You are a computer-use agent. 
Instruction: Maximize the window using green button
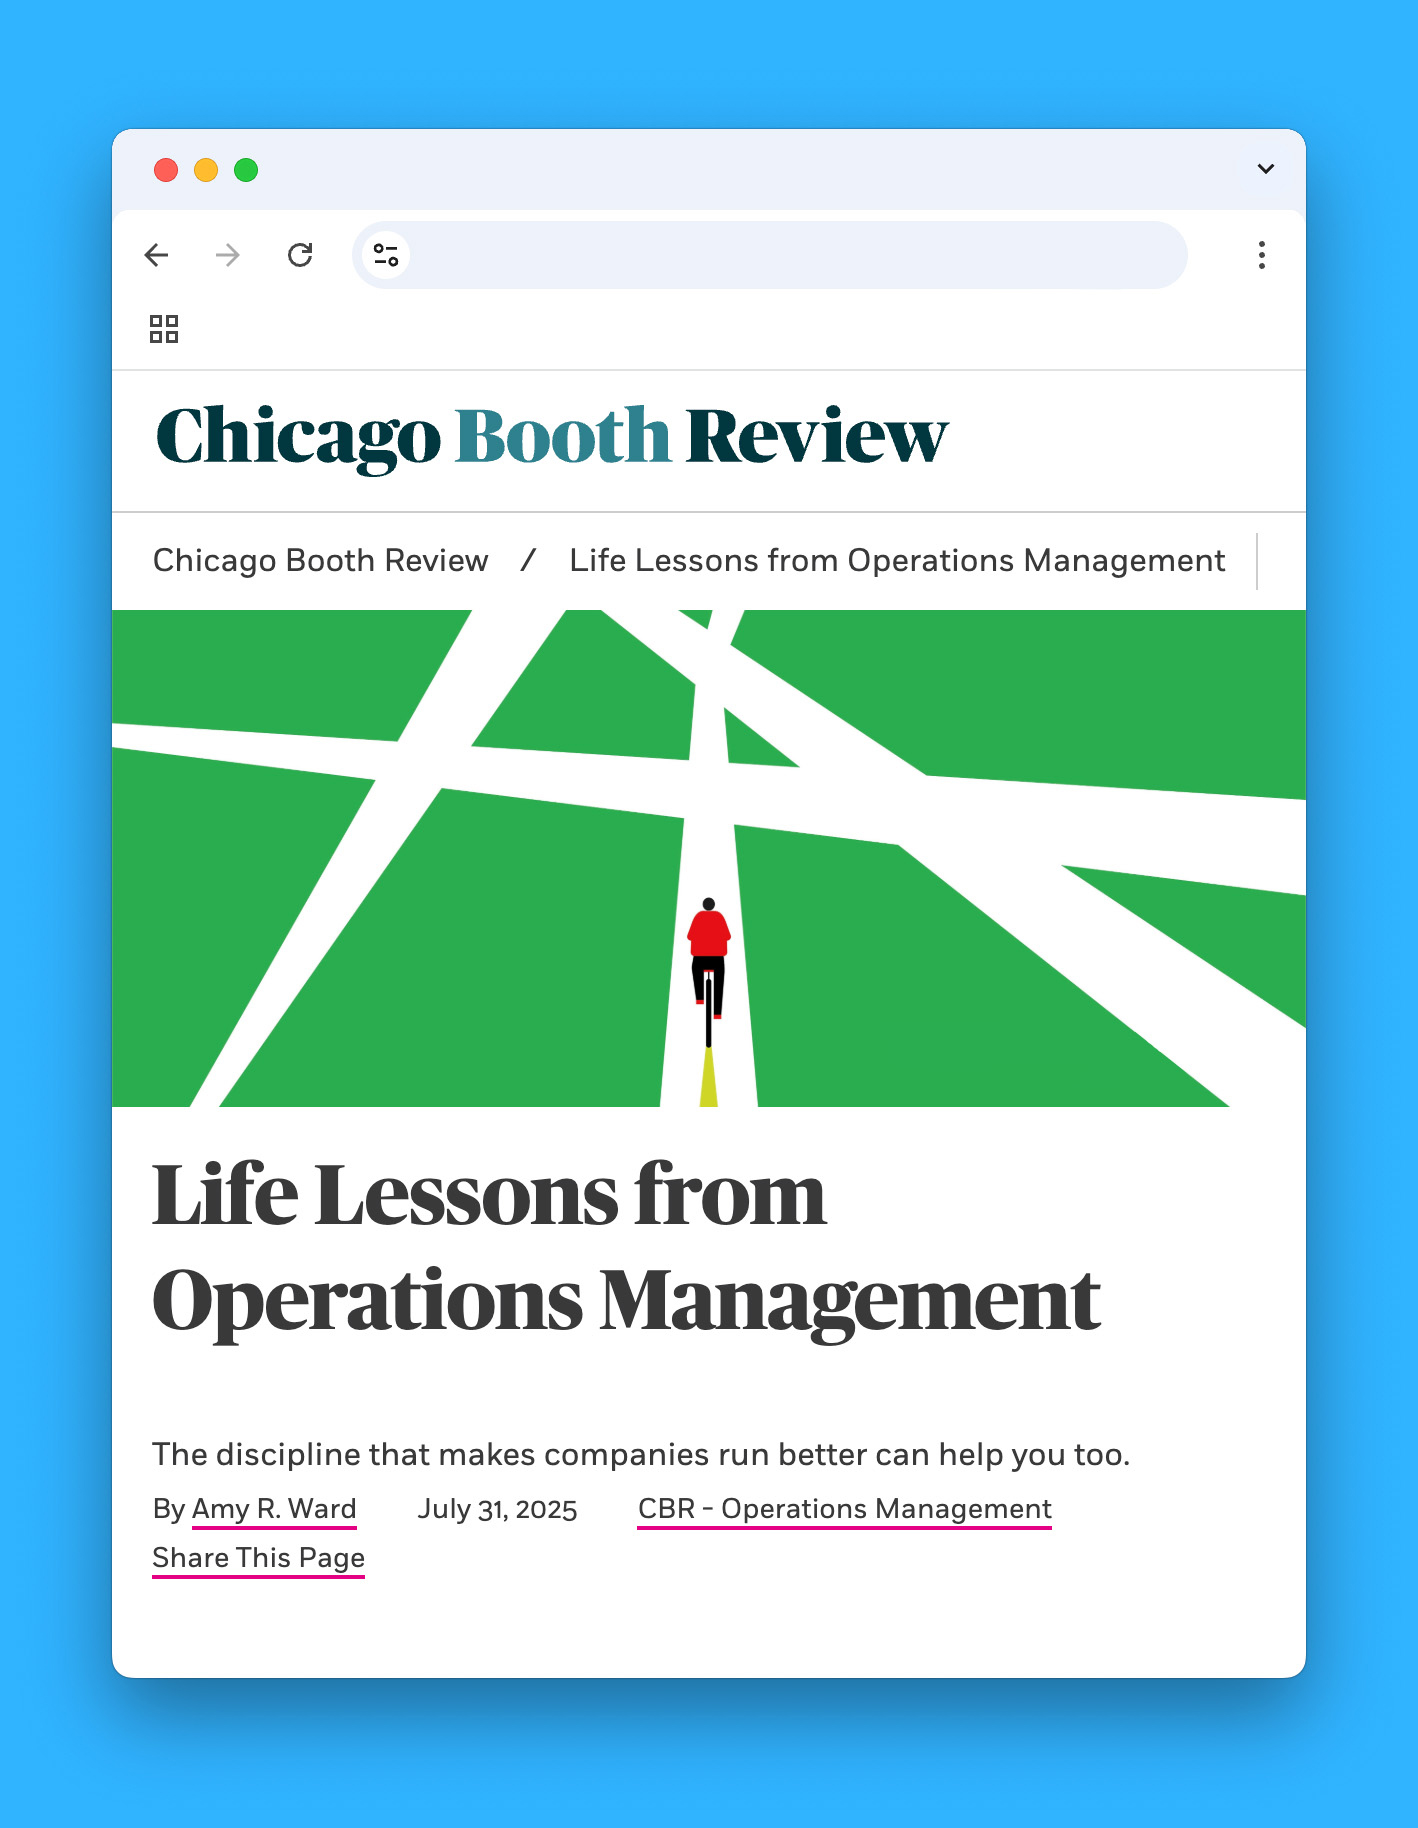tap(246, 170)
